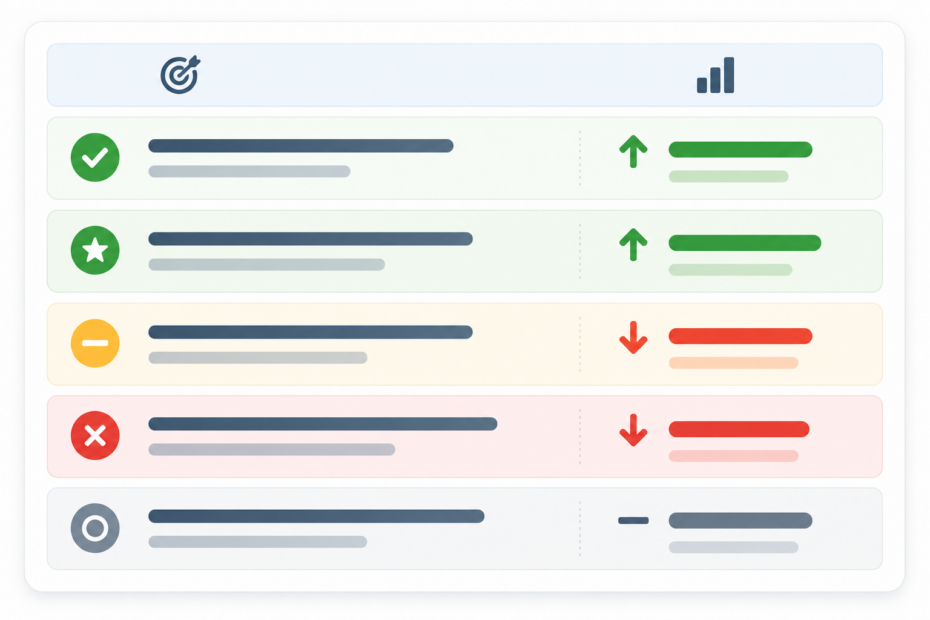Click the red down arrow in yellow row
The width and height of the screenshot is (930, 620).
[x=633, y=338]
